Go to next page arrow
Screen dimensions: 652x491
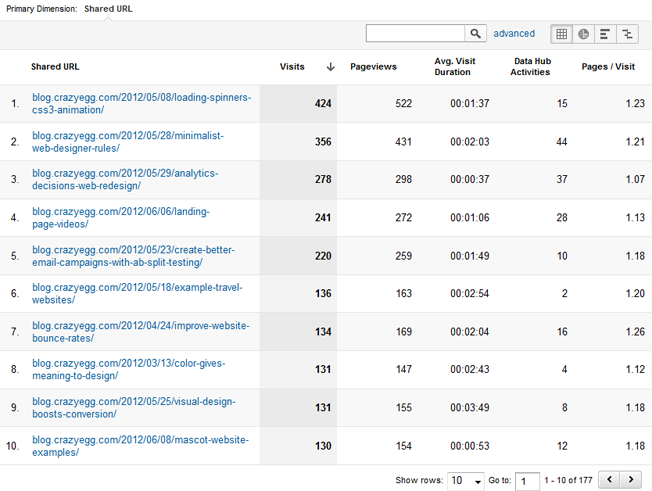[x=631, y=479]
